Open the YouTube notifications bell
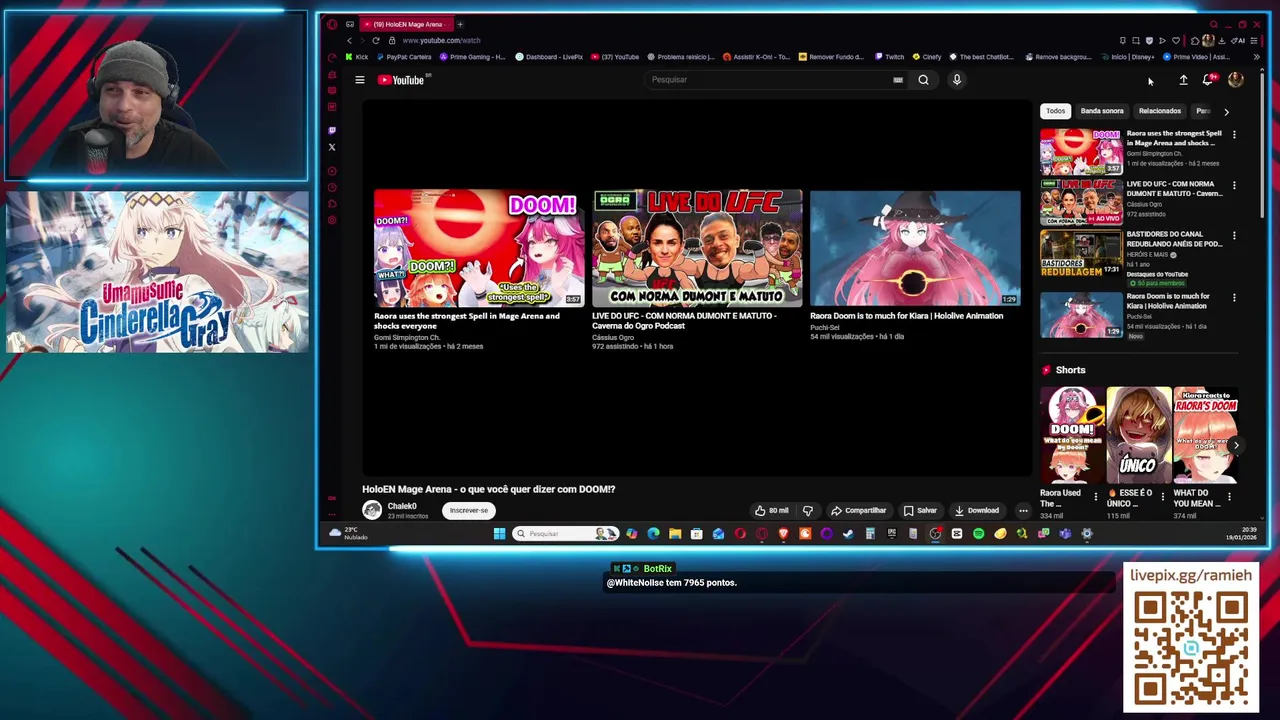 click(1208, 80)
